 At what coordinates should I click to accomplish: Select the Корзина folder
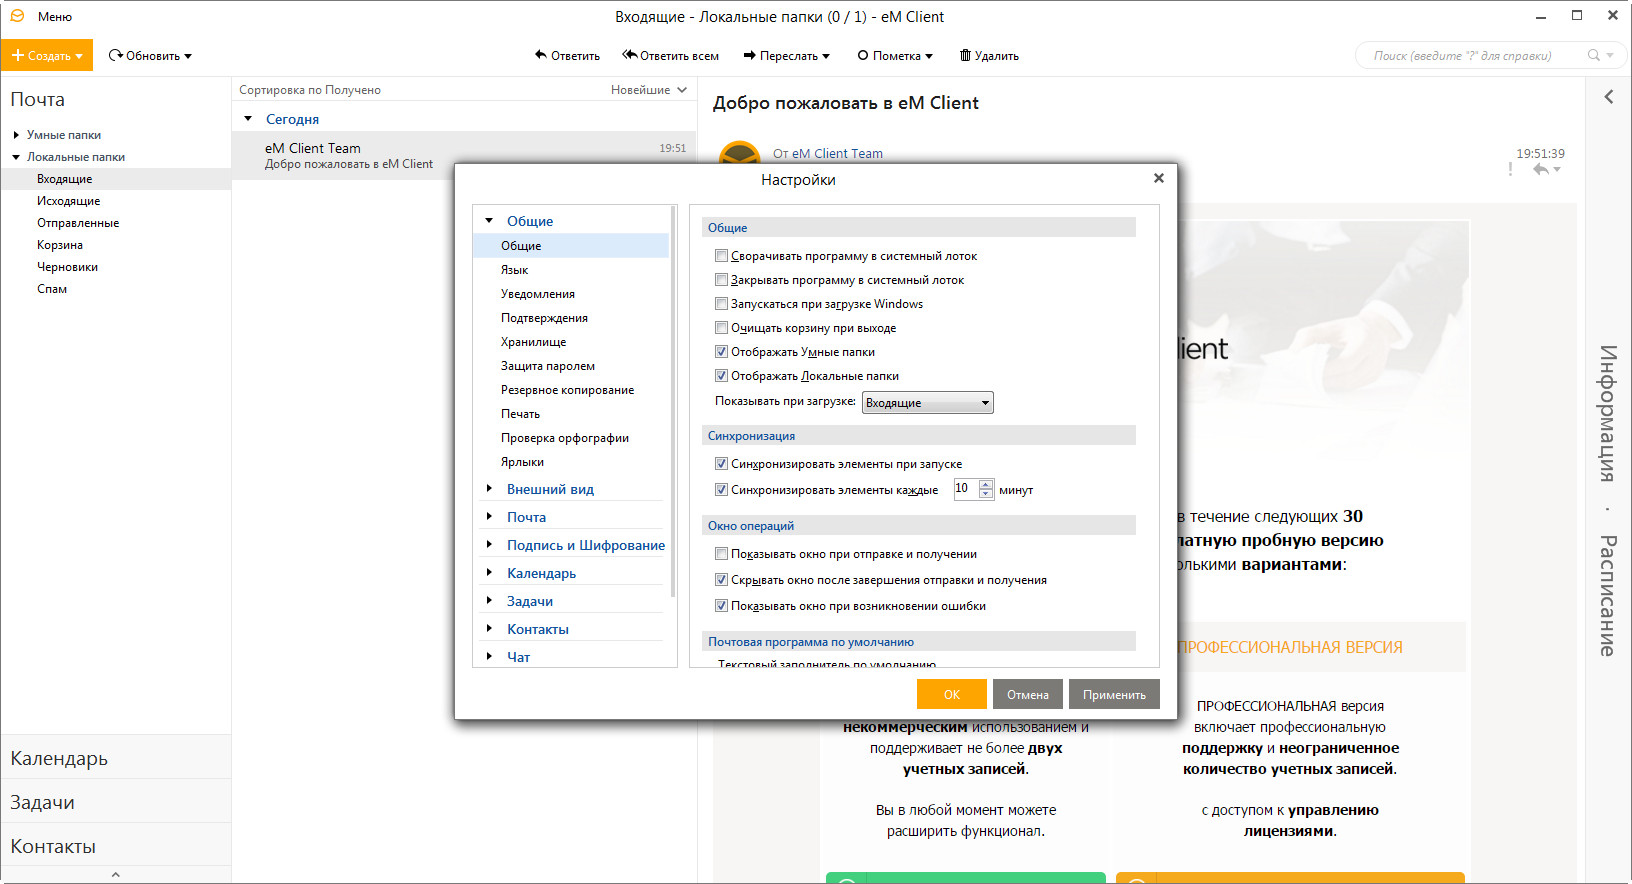(60, 245)
